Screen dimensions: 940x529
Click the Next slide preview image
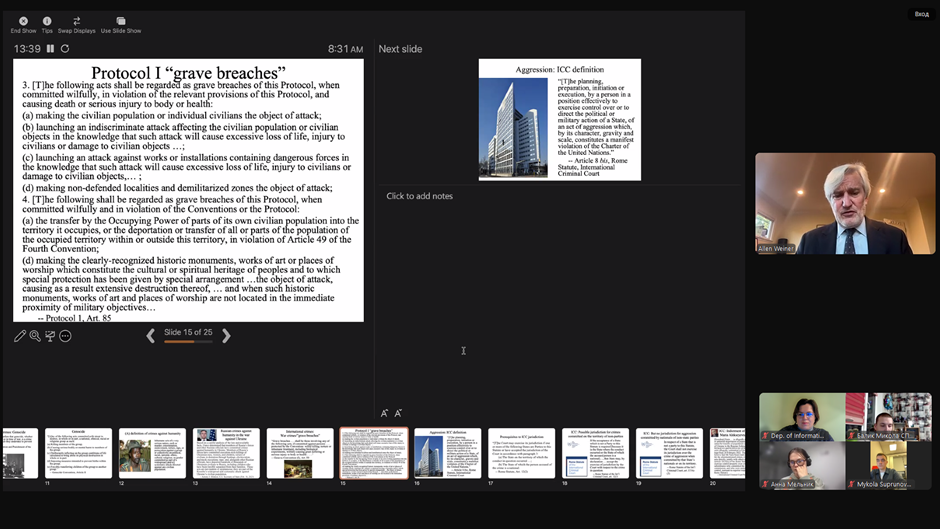559,119
